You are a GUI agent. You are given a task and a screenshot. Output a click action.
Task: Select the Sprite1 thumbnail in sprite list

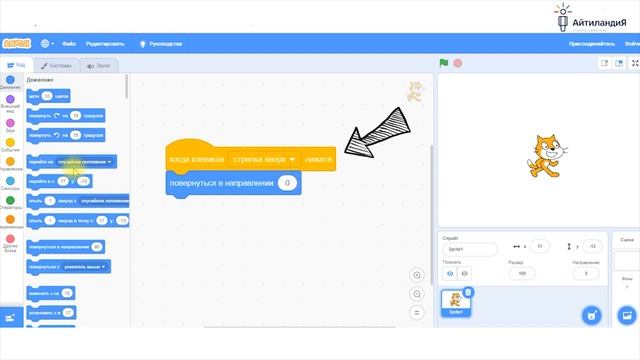point(456,303)
